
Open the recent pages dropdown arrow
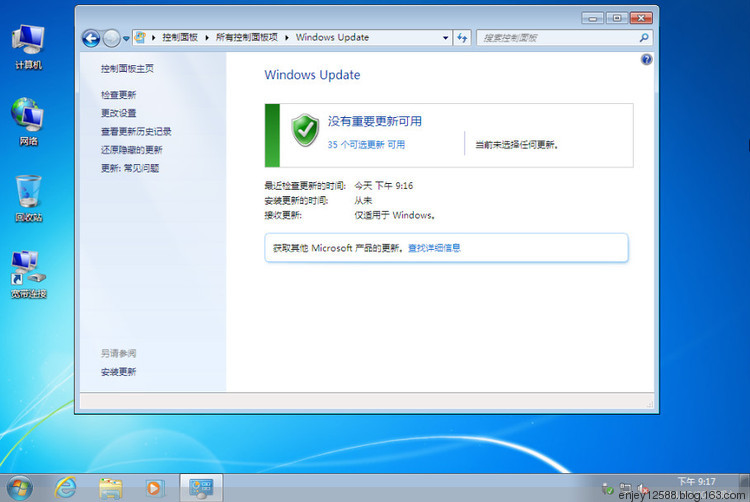coord(126,38)
